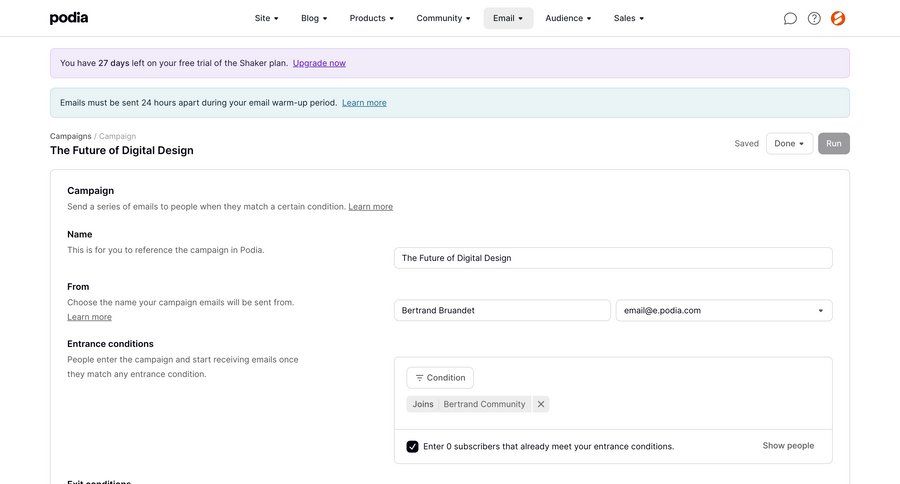
Task: Open the Community menu
Action: click(x=444, y=18)
